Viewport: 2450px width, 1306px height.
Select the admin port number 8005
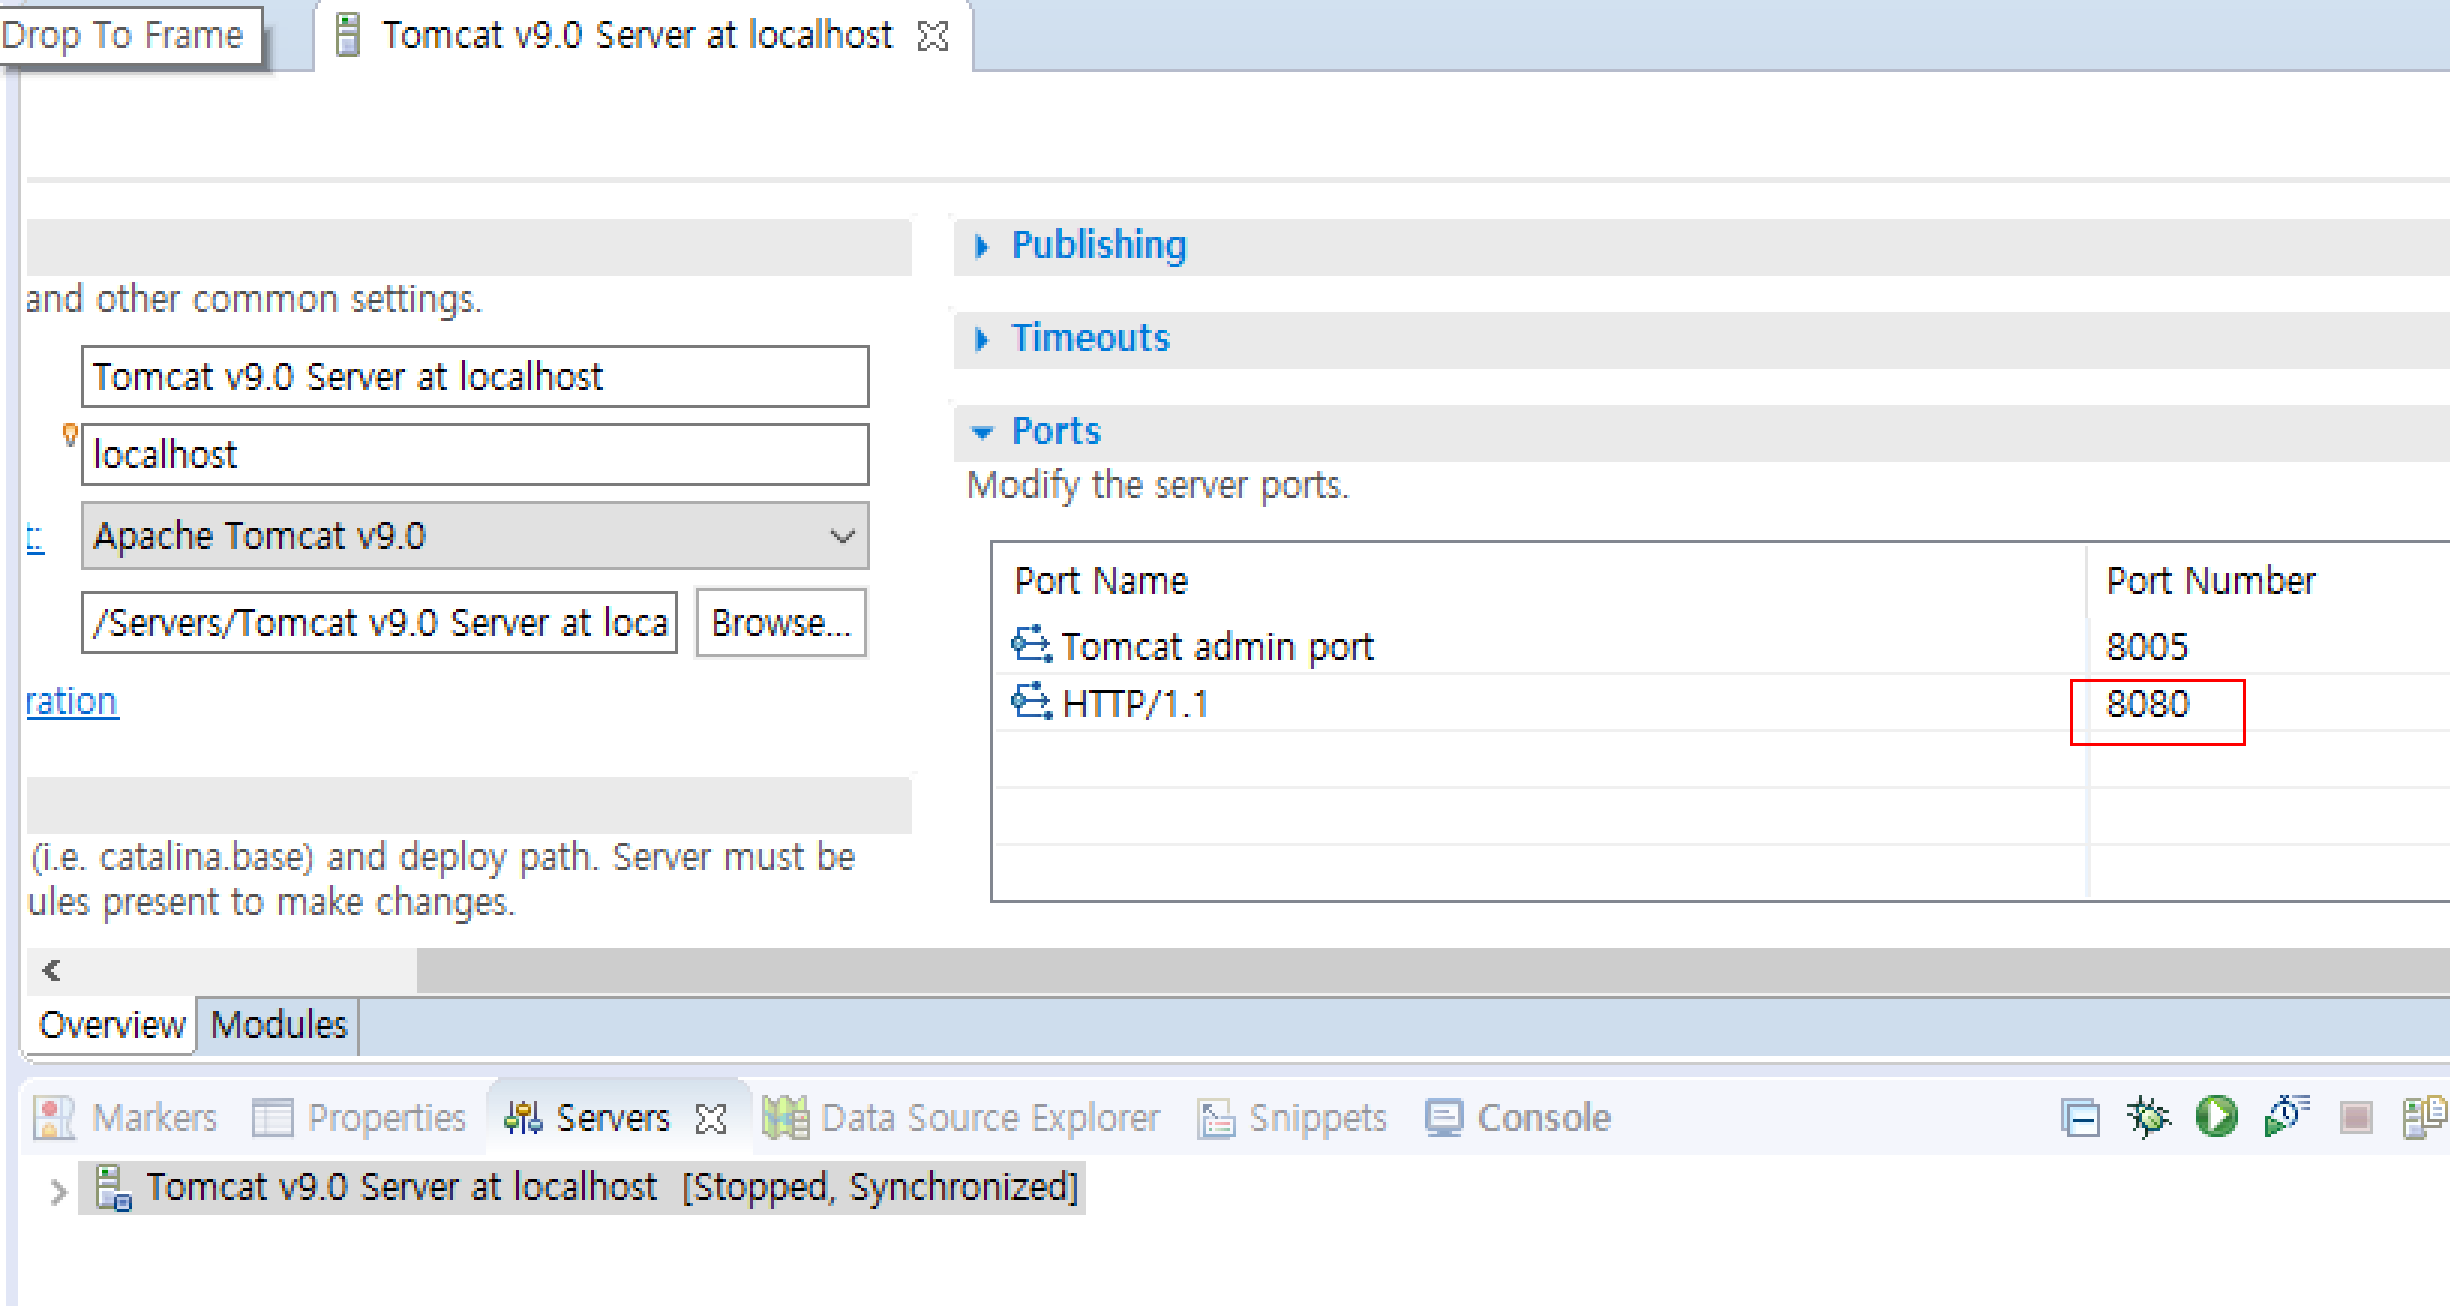click(2147, 647)
